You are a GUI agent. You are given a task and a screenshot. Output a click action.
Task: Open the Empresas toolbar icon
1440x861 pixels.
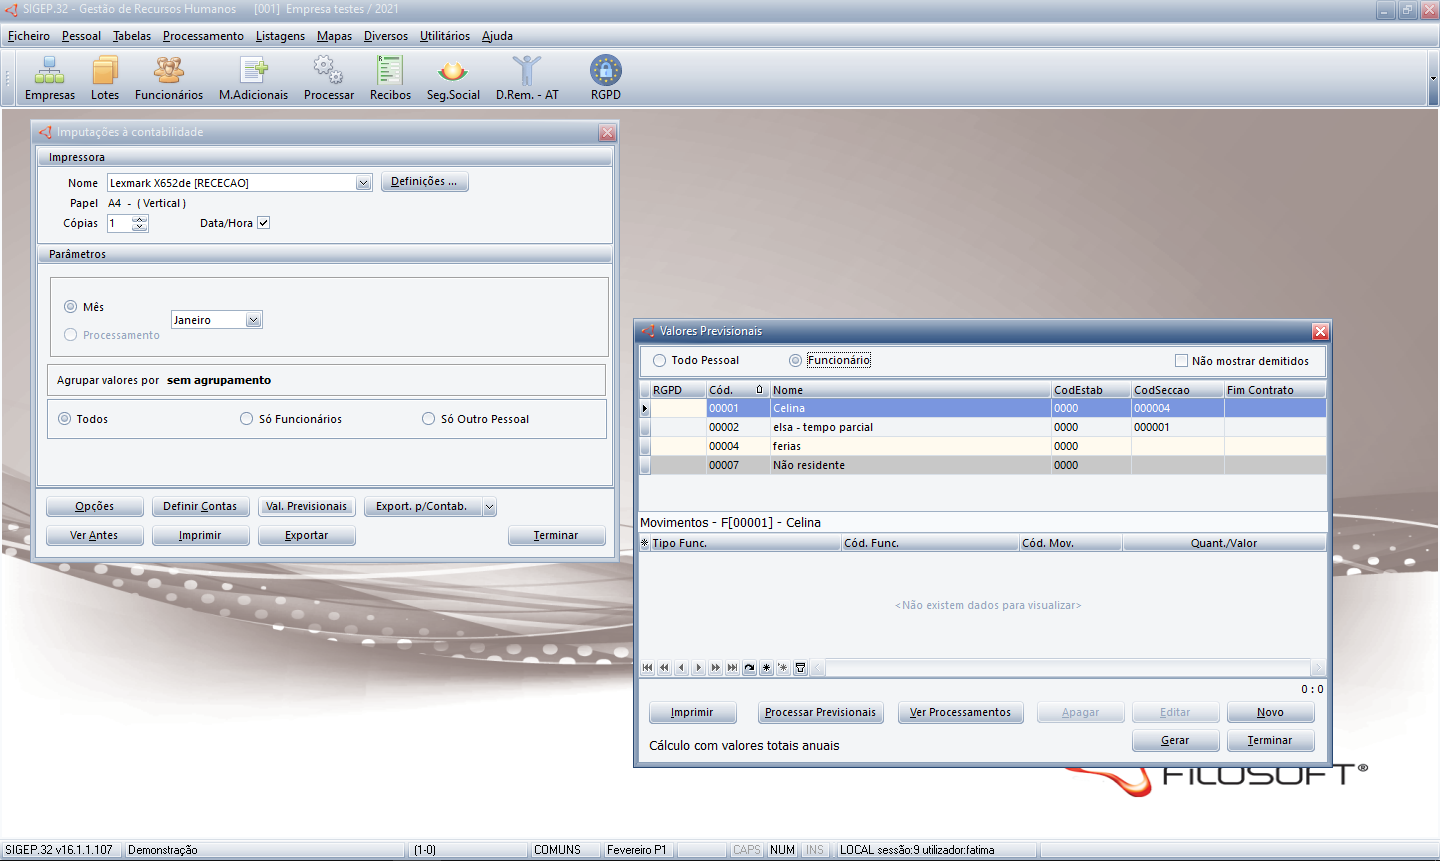point(50,78)
